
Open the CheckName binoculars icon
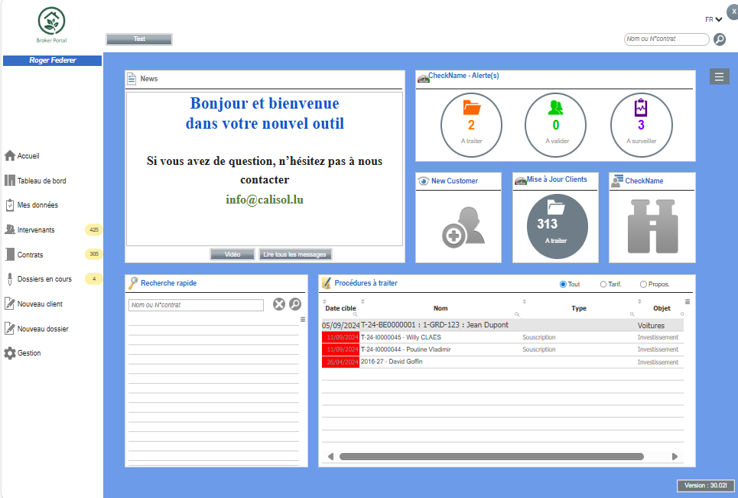651,226
